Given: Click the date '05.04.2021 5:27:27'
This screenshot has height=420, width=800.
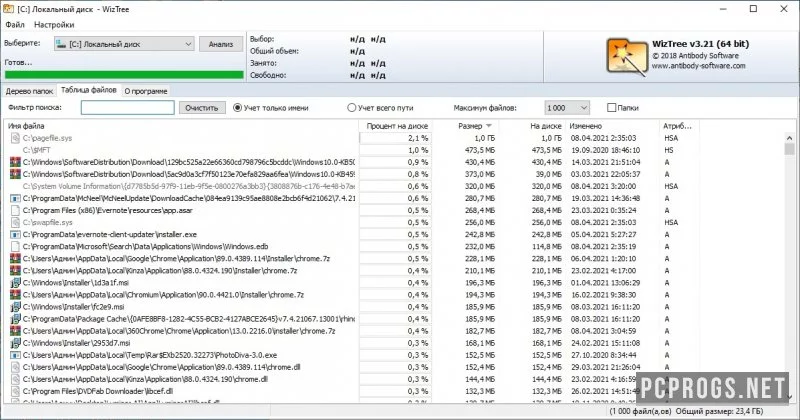Looking at the screenshot, I should pos(603,235).
